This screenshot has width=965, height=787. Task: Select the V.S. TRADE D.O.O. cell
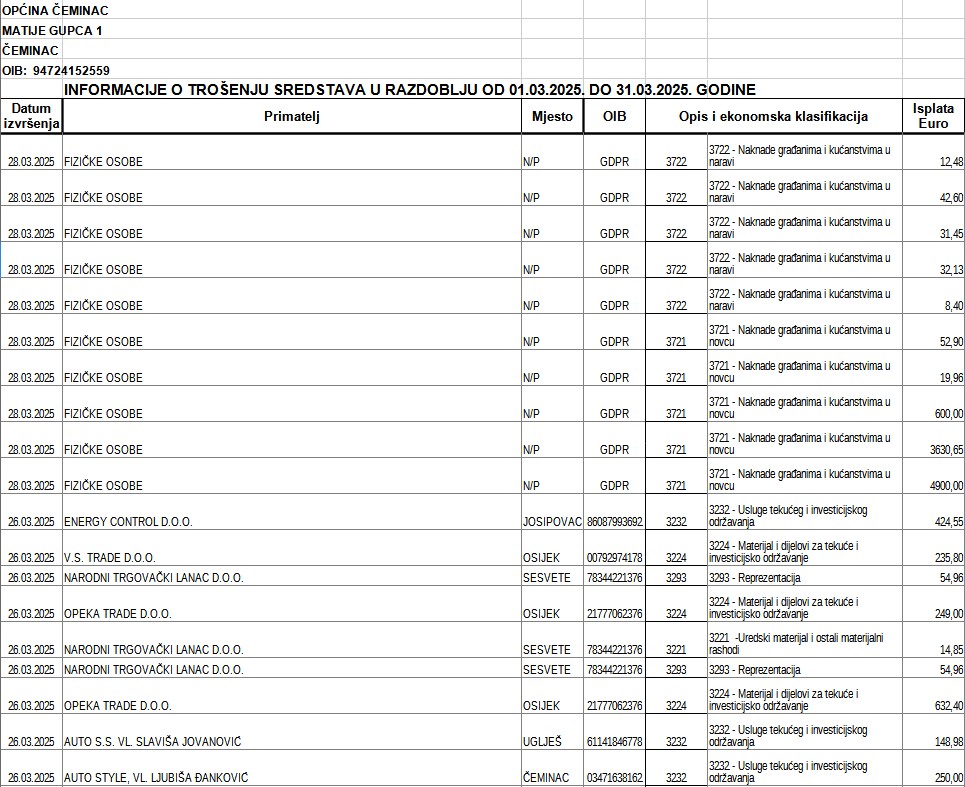click(110, 557)
